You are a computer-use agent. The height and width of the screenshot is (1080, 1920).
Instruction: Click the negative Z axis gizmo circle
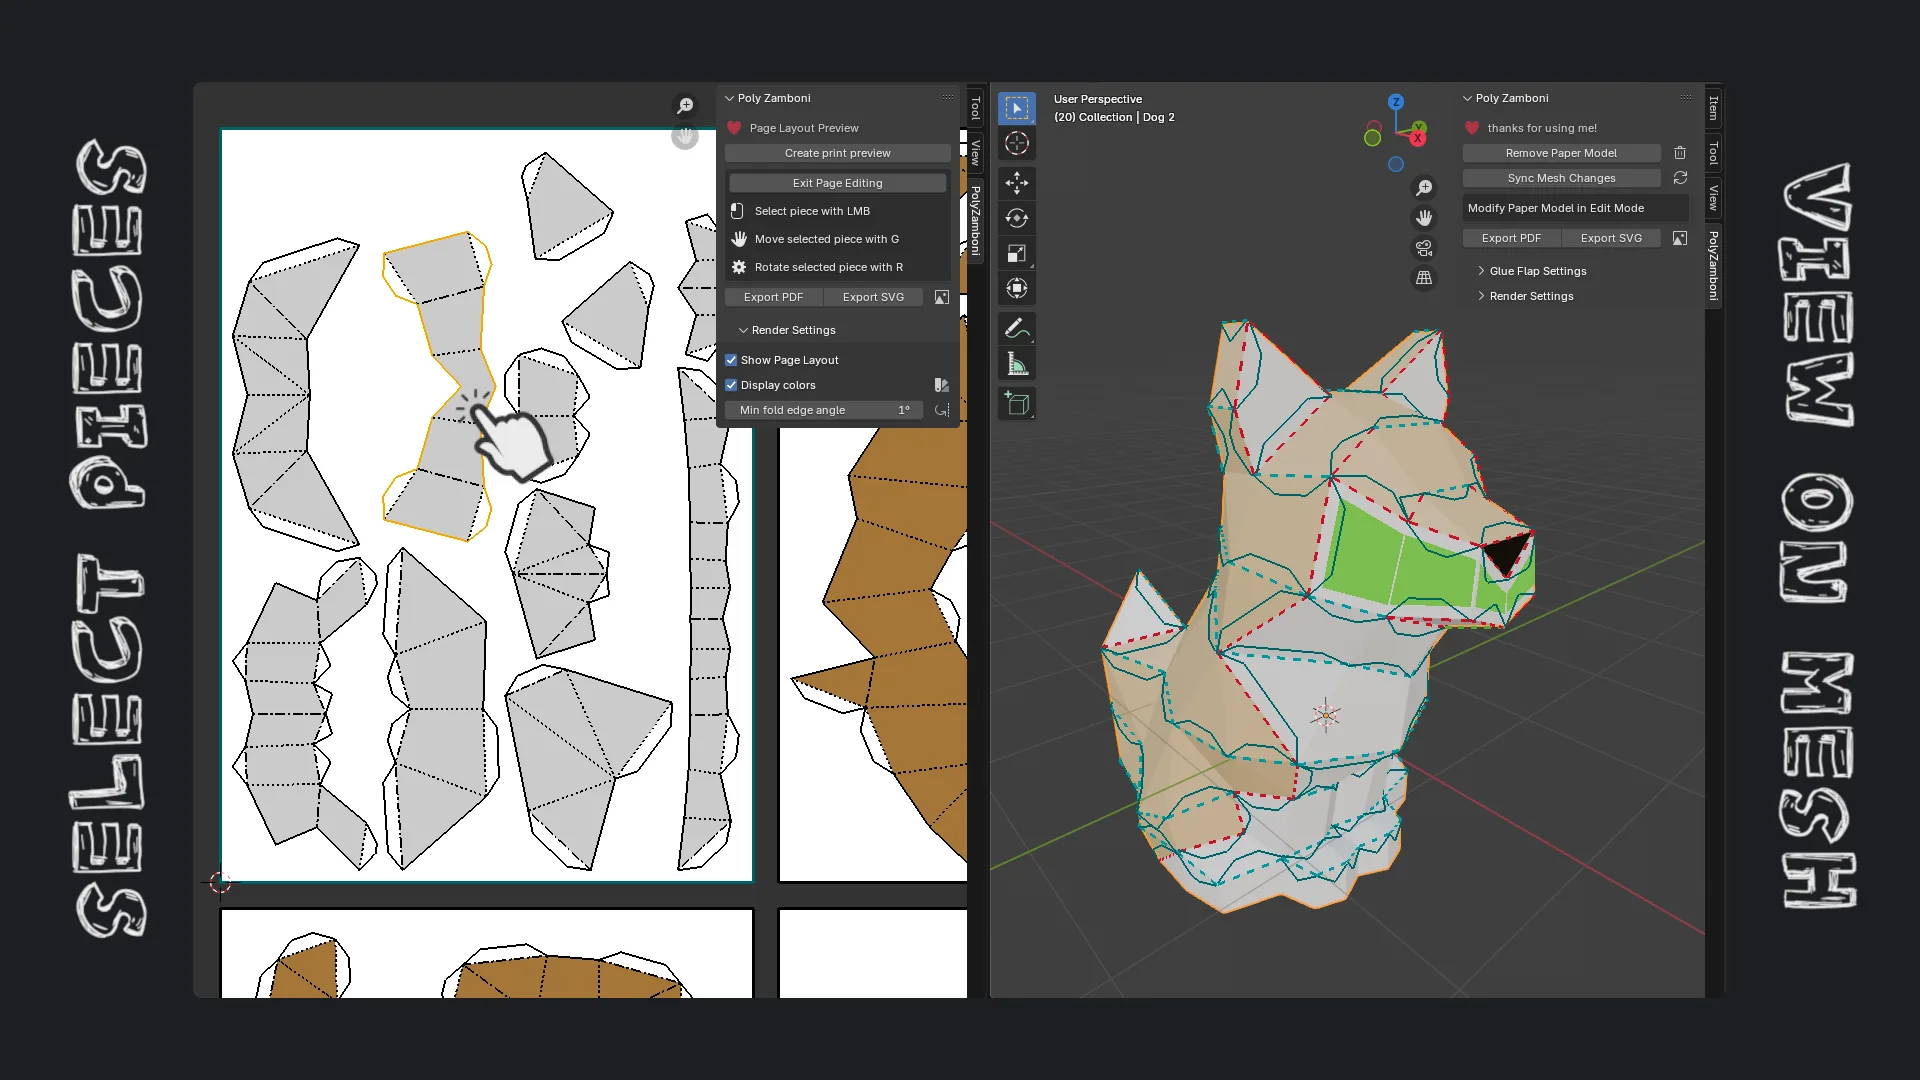coord(1396,164)
